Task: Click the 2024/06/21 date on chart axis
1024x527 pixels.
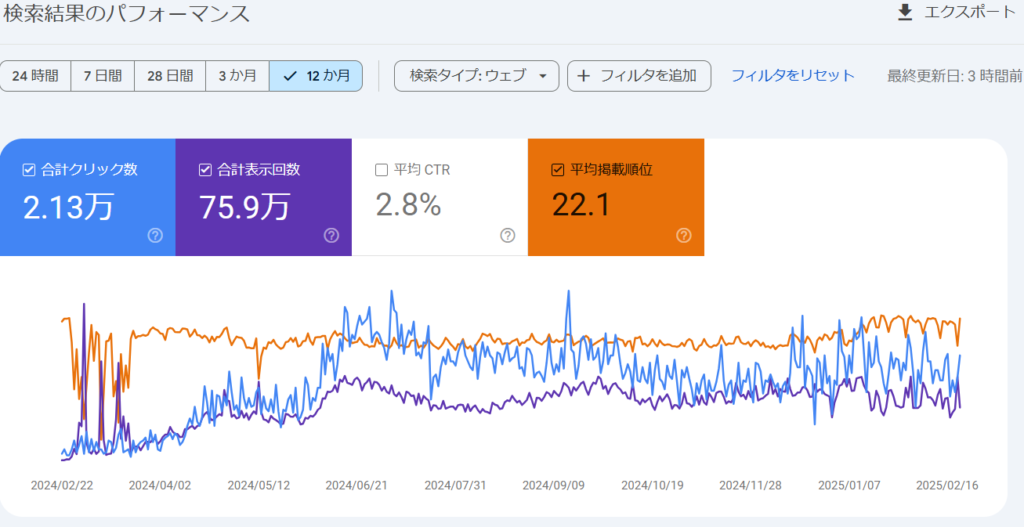Action: coord(355,485)
